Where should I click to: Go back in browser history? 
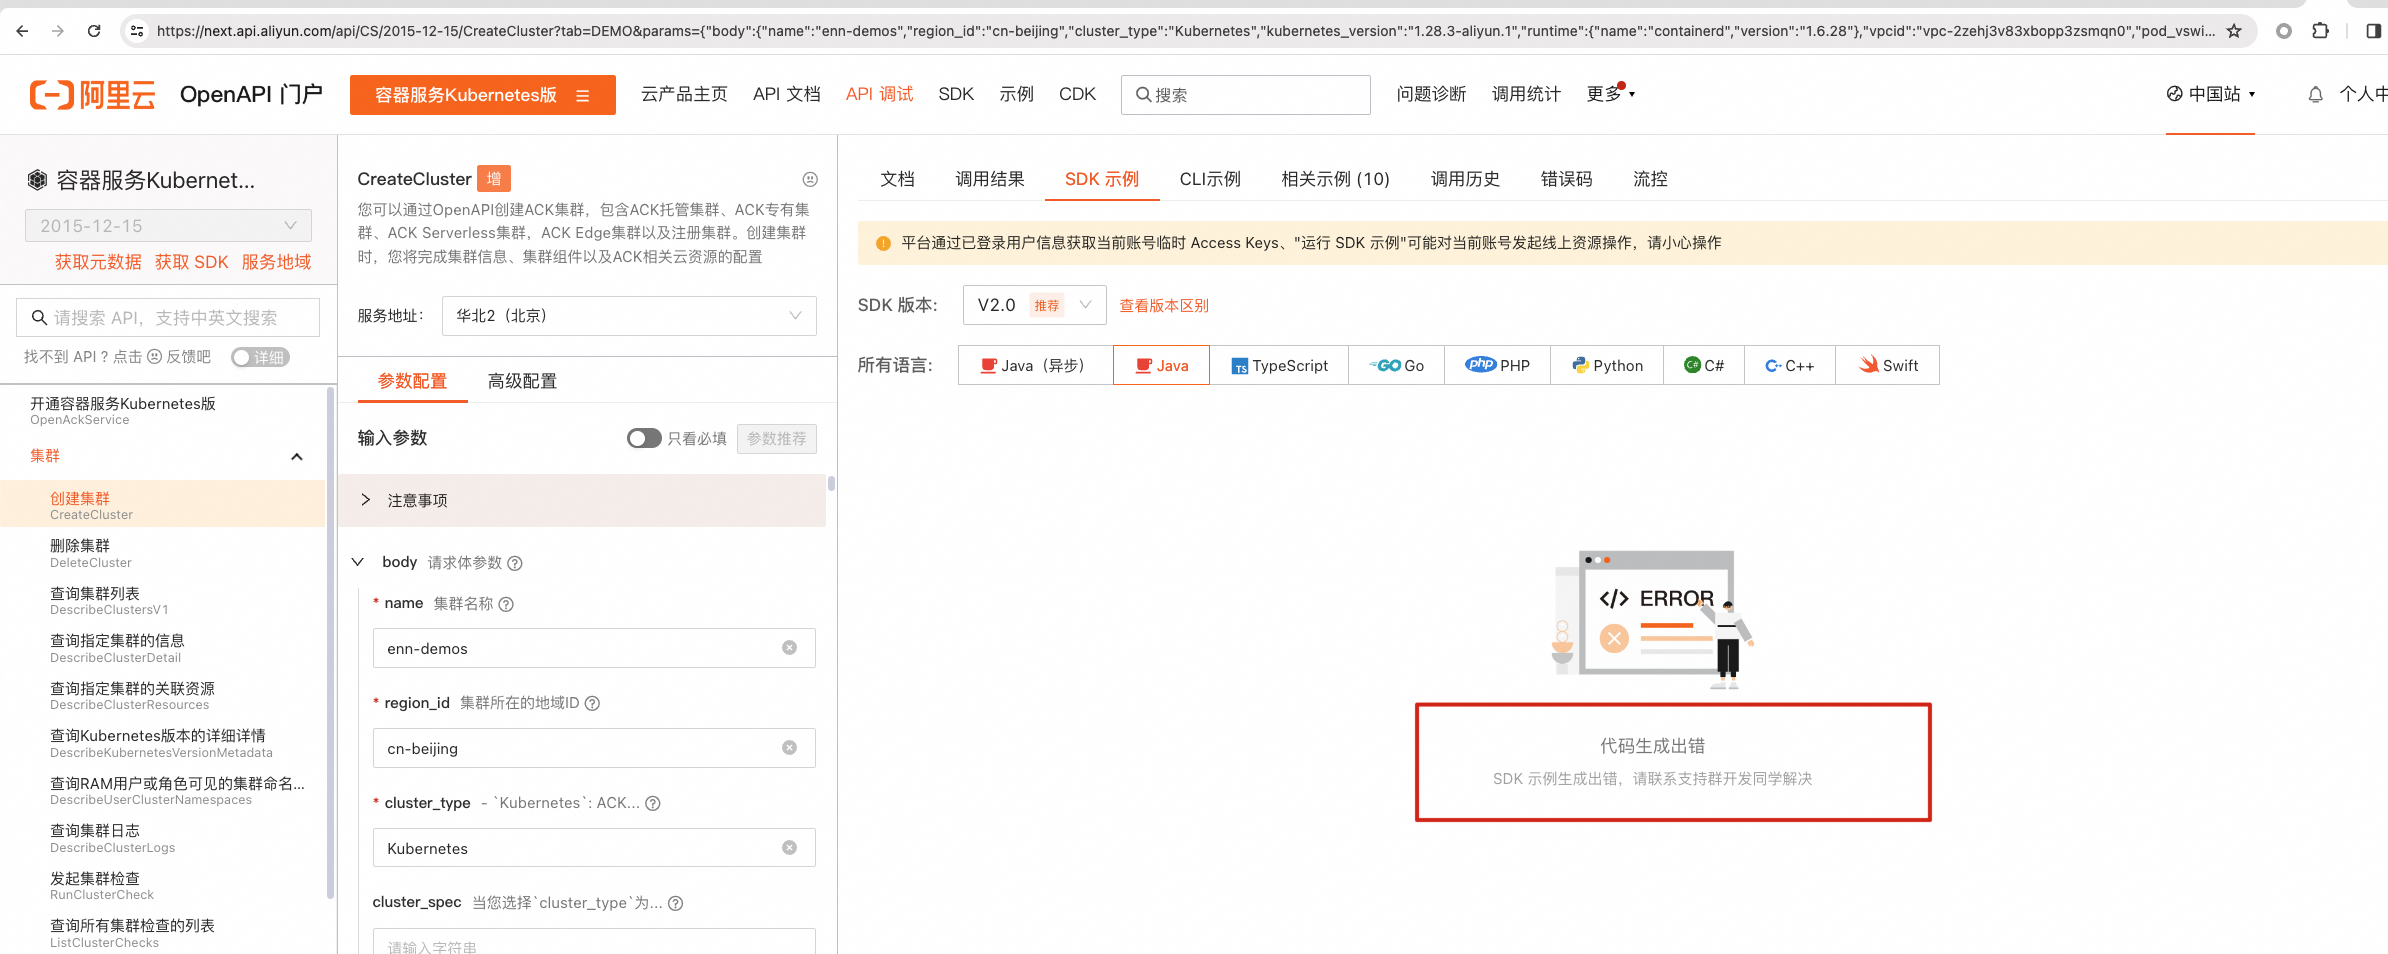(x=23, y=31)
